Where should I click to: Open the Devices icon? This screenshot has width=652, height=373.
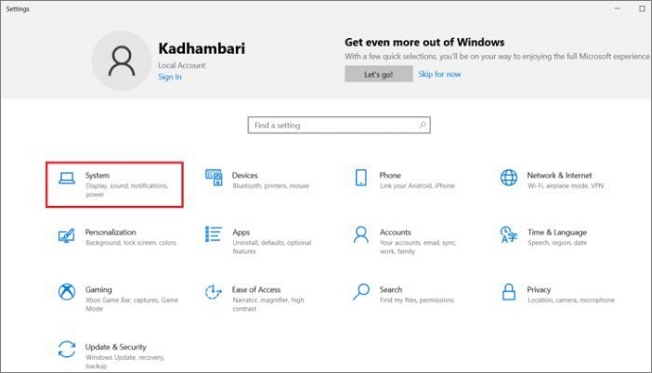[214, 178]
